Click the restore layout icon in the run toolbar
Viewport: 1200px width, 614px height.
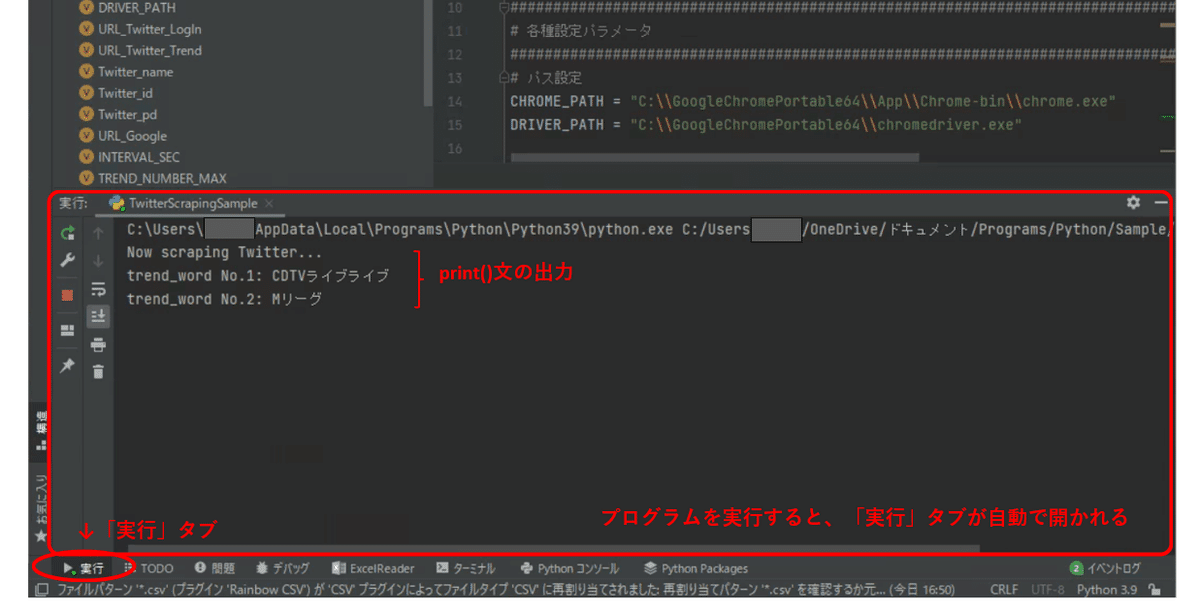(x=68, y=331)
